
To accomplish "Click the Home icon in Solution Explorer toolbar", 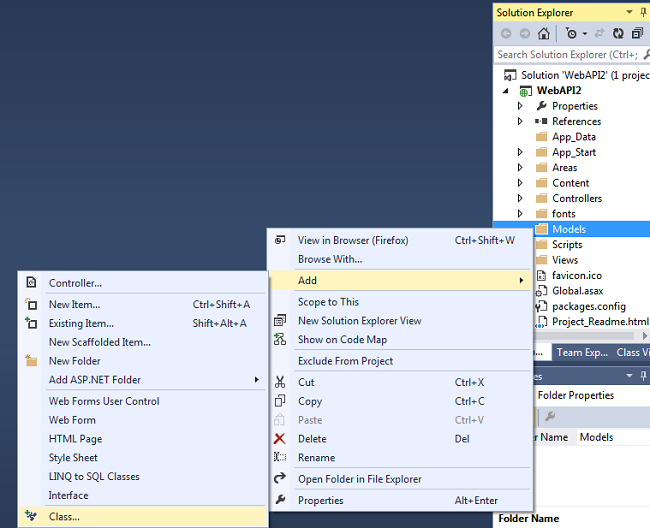I will click(543, 33).
